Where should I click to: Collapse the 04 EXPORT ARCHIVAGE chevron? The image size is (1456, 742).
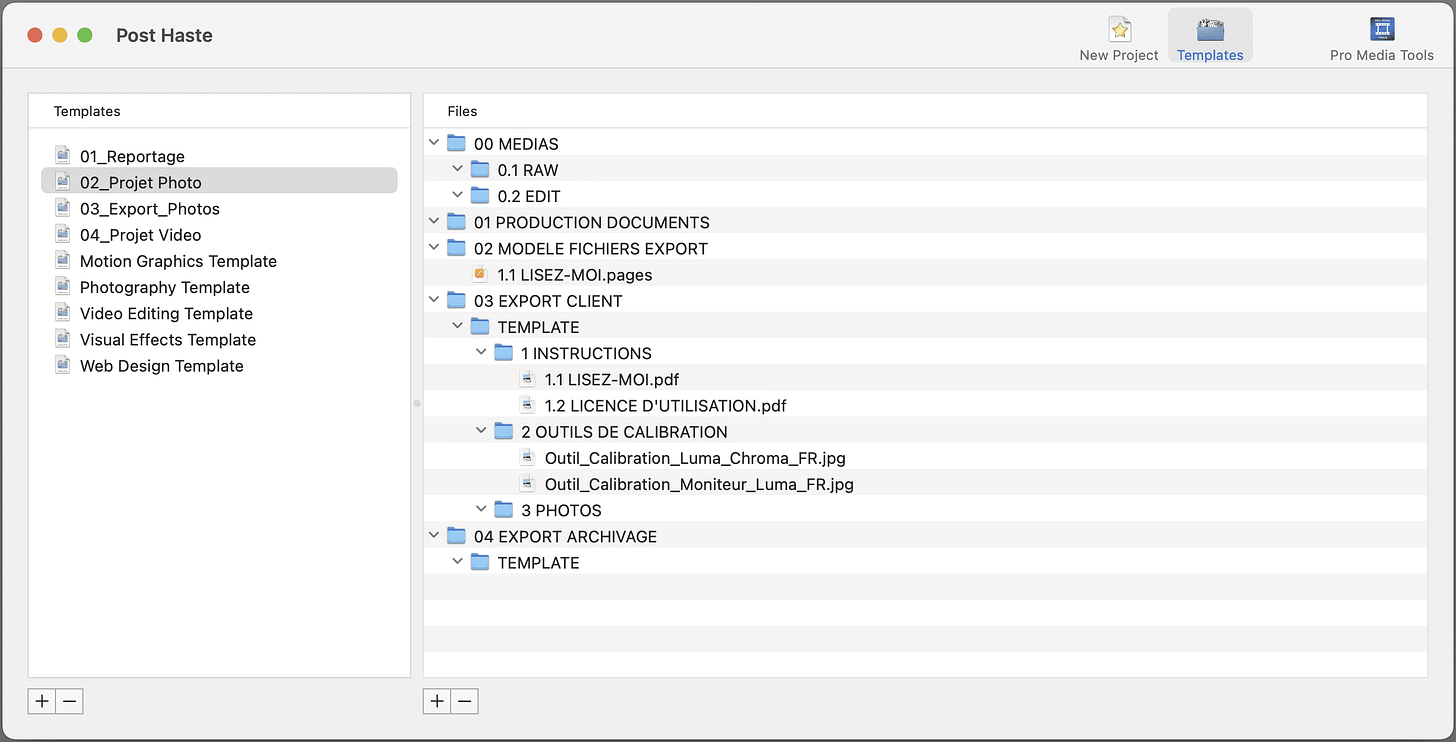(x=434, y=536)
